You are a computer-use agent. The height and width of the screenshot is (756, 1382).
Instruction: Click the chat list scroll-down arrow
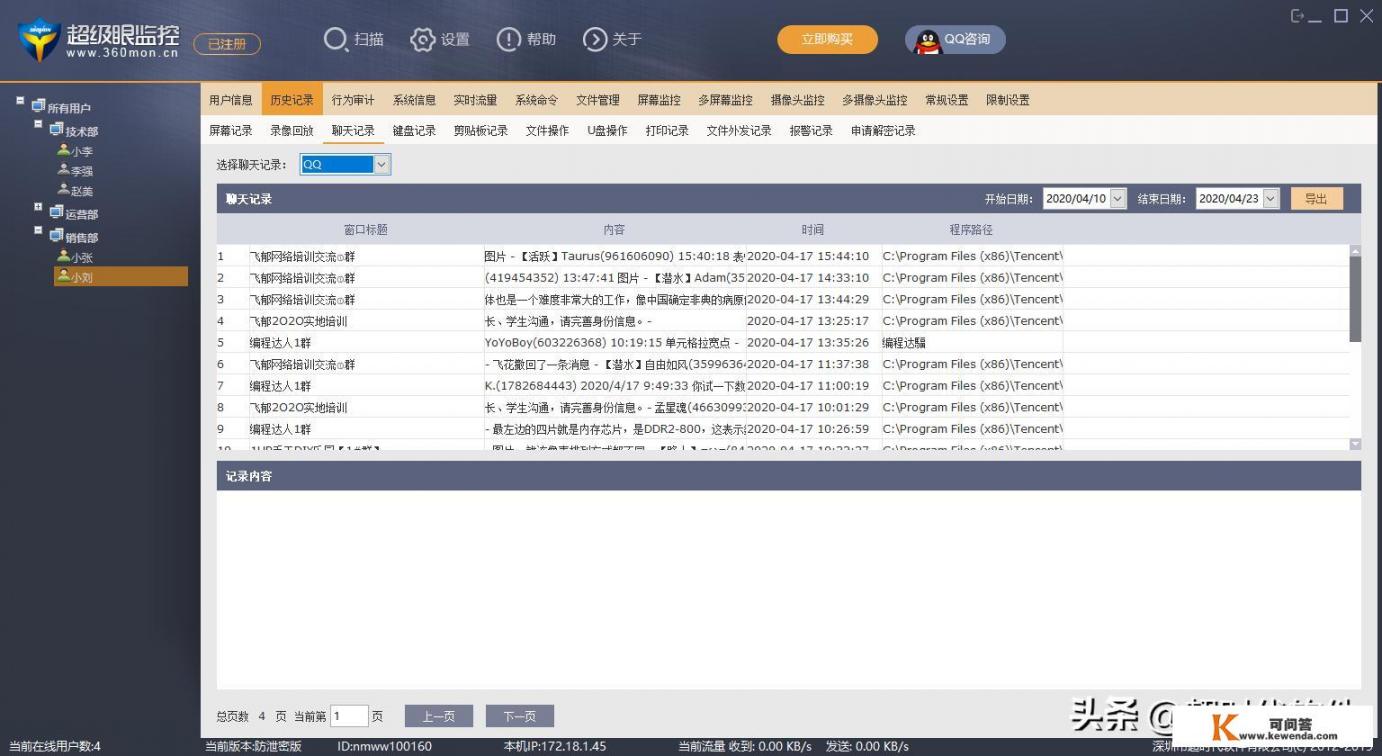(1355, 443)
